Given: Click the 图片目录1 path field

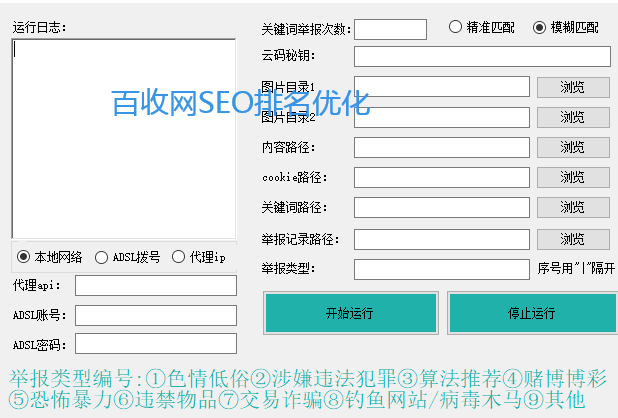Looking at the screenshot, I should point(441,87).
